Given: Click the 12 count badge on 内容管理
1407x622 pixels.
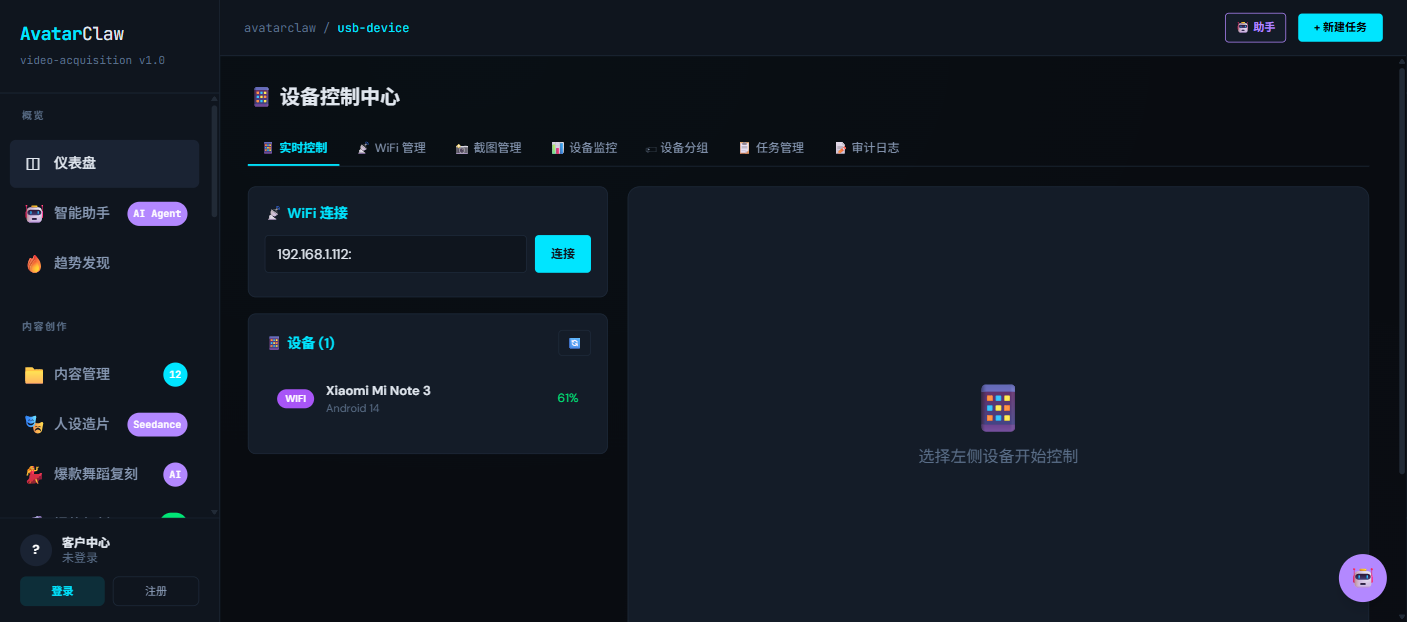Looking at the screenshot, I should coord(175,374).
